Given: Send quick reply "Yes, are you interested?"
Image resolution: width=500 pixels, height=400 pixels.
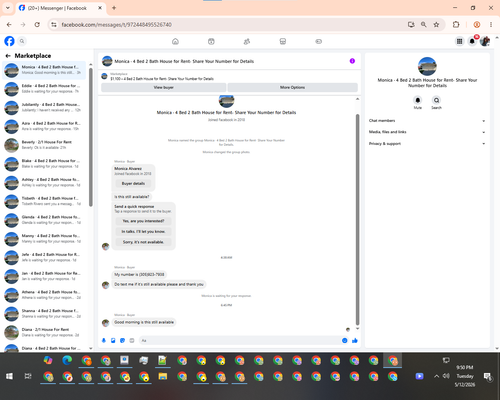Looking at the screenshot, I should 143,221.
